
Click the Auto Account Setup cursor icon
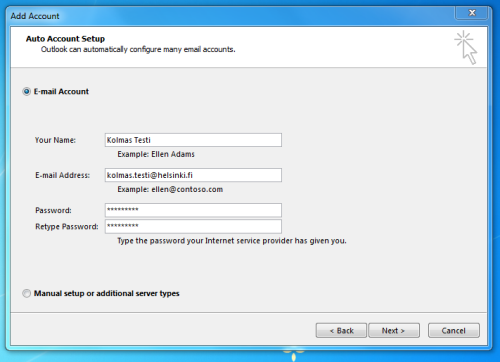466,47
